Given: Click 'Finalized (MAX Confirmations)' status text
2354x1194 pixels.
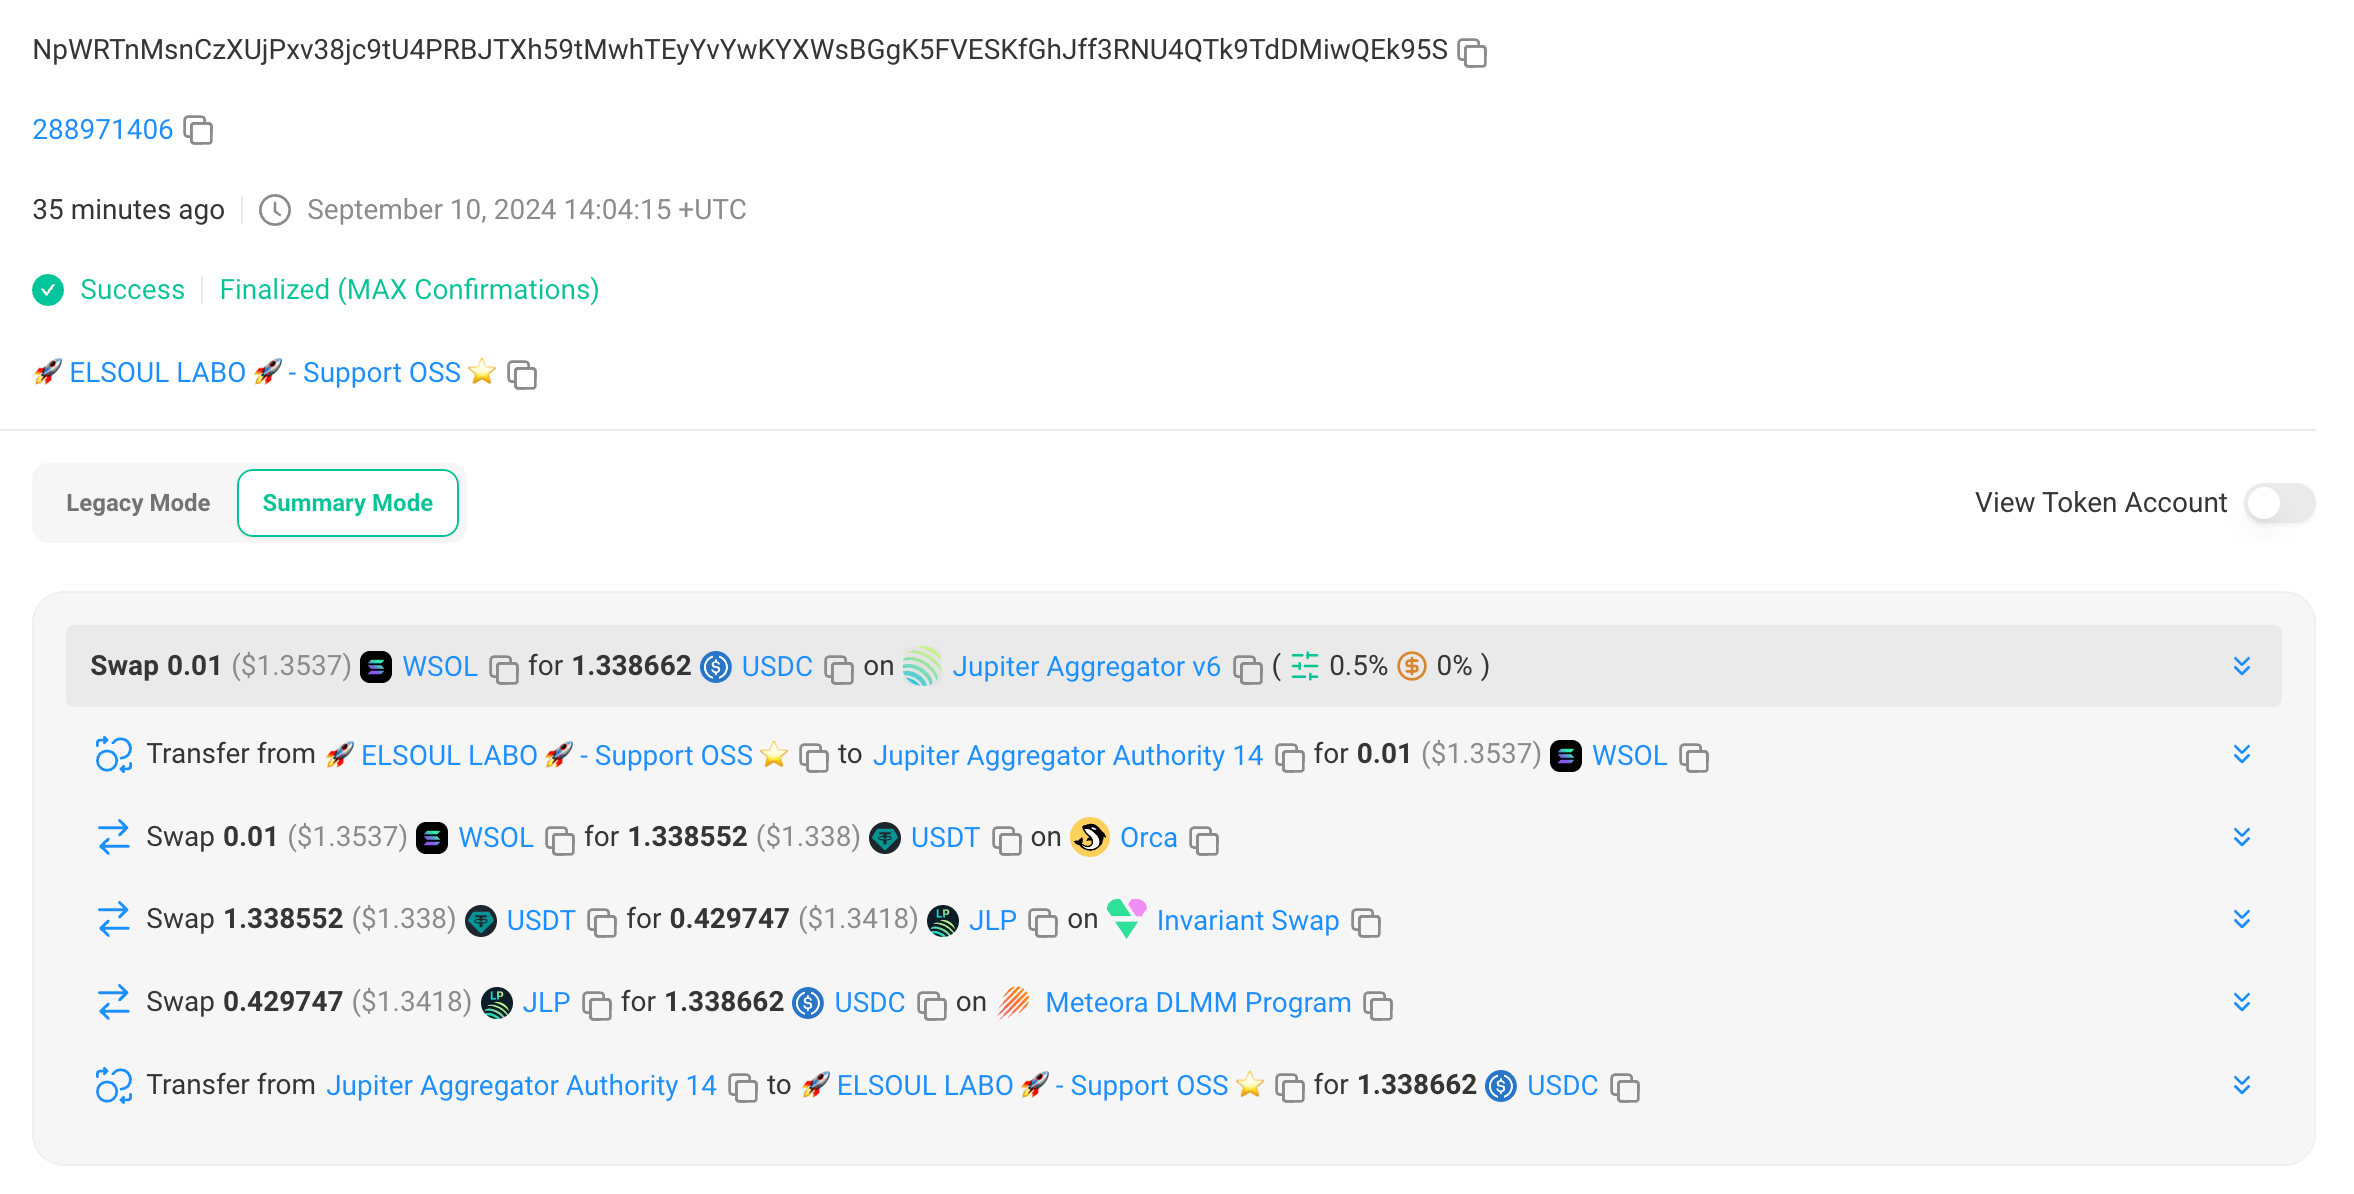Looking at the screenshot, I should (409, 290).
